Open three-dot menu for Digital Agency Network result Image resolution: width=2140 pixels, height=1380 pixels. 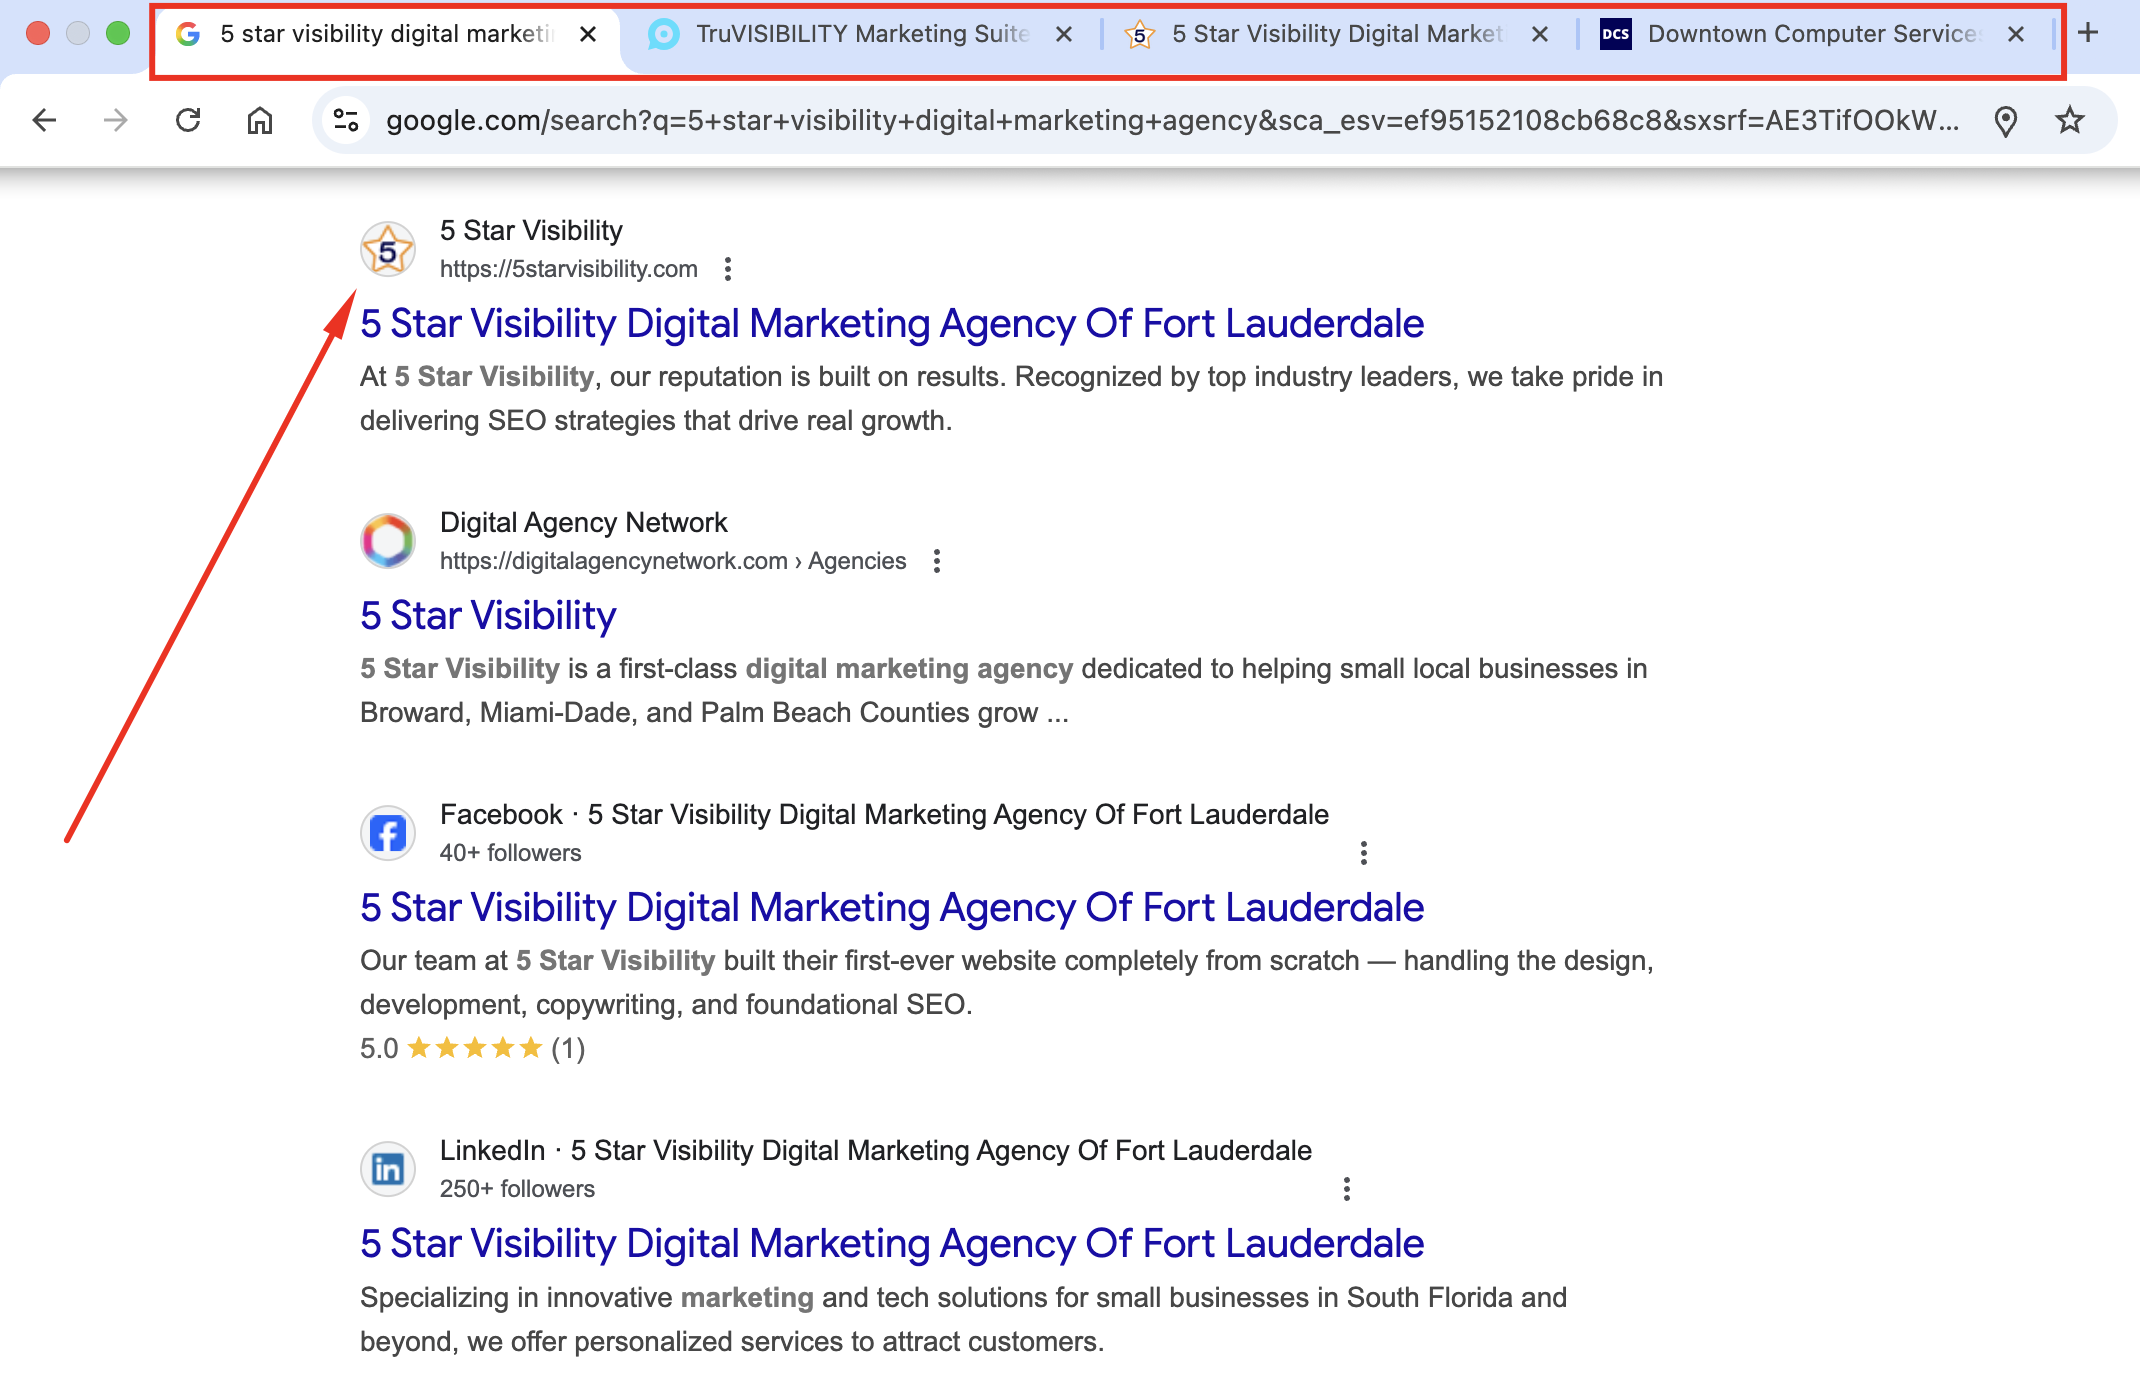937,561
